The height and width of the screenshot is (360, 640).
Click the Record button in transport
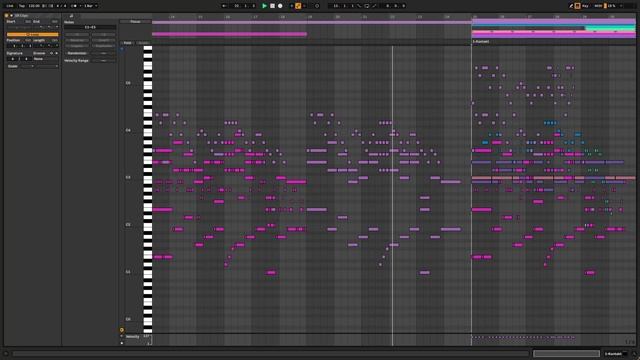click(280, 6)
